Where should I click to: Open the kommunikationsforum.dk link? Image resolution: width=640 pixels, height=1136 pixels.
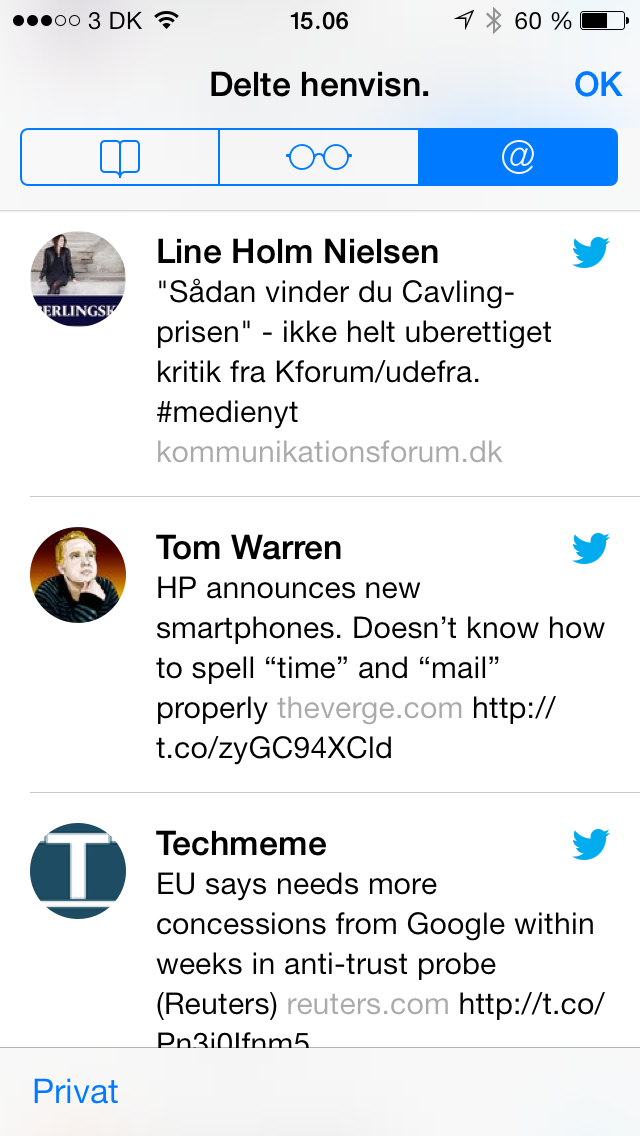tap(329, 452)
